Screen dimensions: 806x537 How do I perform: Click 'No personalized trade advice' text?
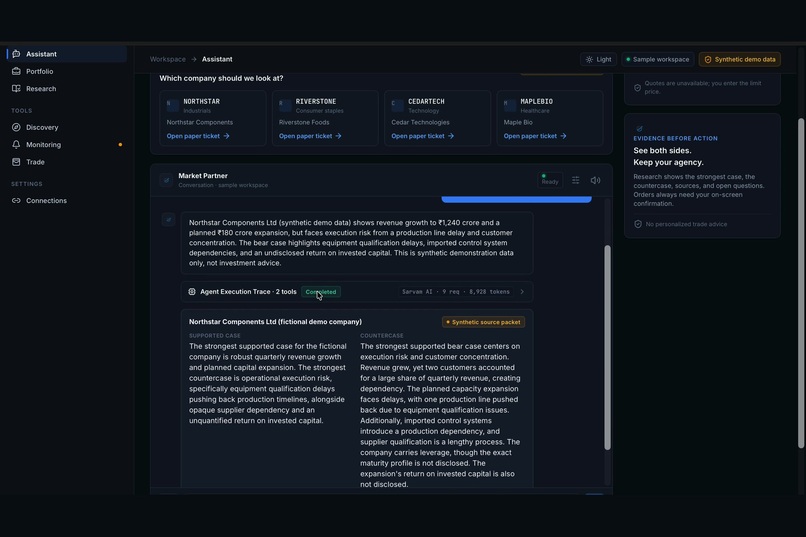686,224
